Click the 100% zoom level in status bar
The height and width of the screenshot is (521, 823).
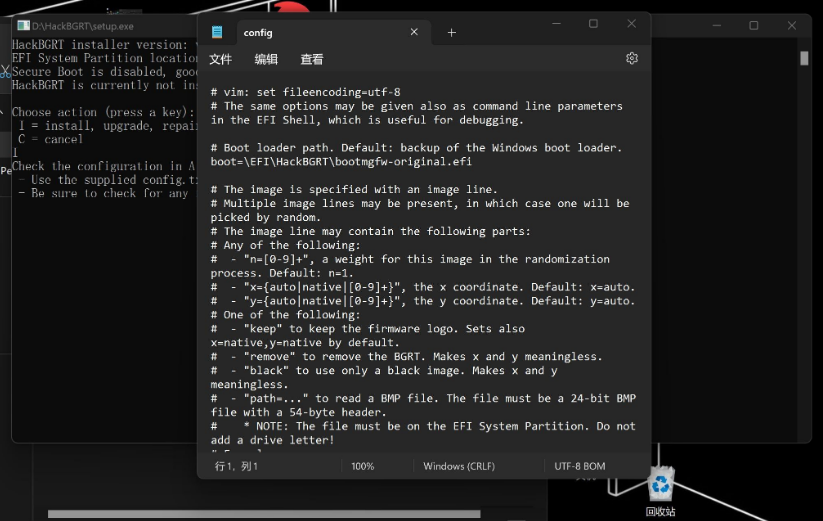(x=362, y=466)
